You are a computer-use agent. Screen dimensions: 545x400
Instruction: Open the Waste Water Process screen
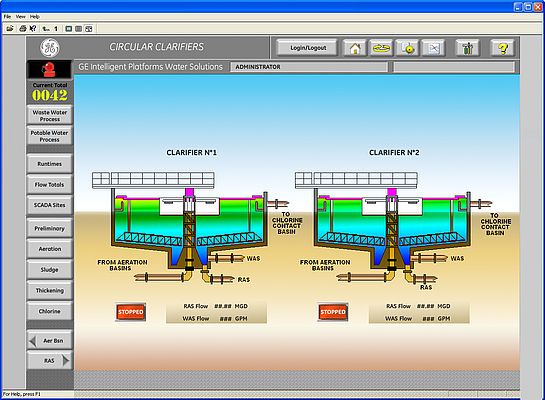coord(50,115)
